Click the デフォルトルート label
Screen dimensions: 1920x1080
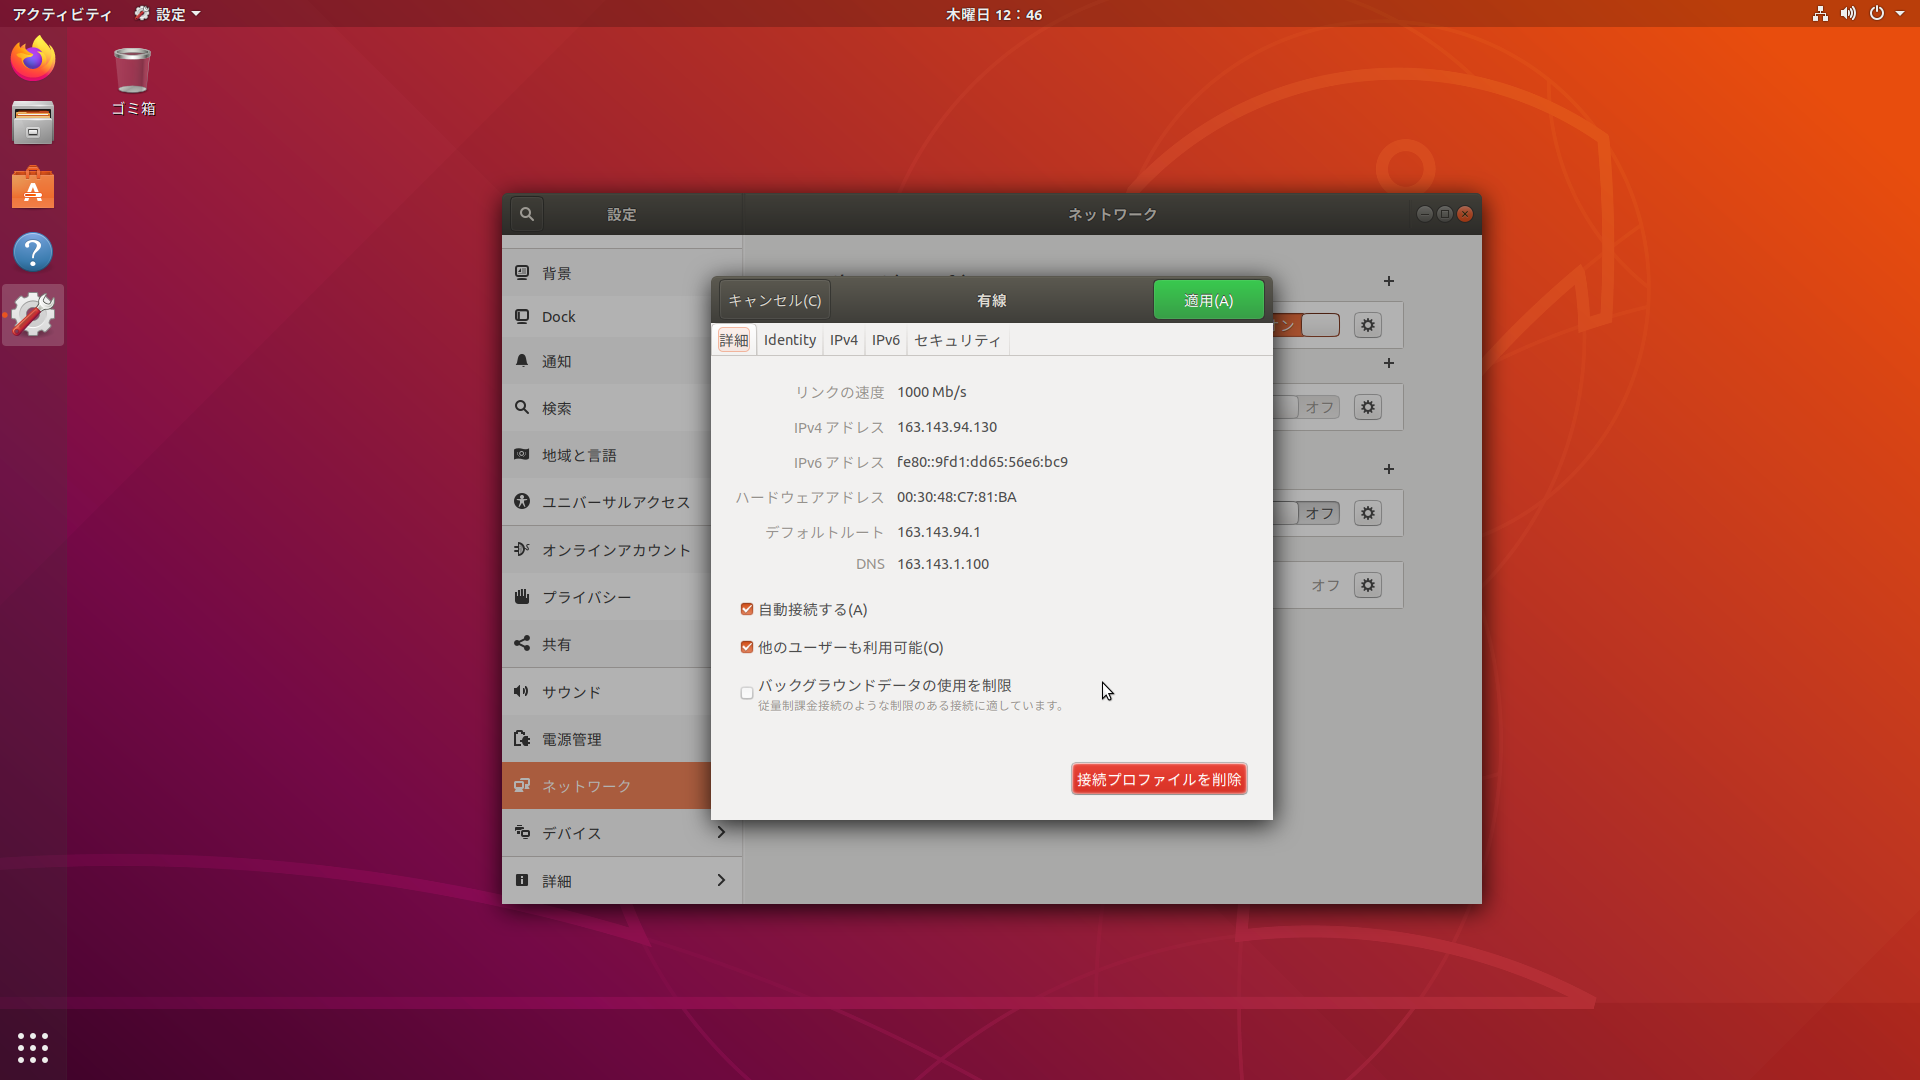[x=825, y=532]
